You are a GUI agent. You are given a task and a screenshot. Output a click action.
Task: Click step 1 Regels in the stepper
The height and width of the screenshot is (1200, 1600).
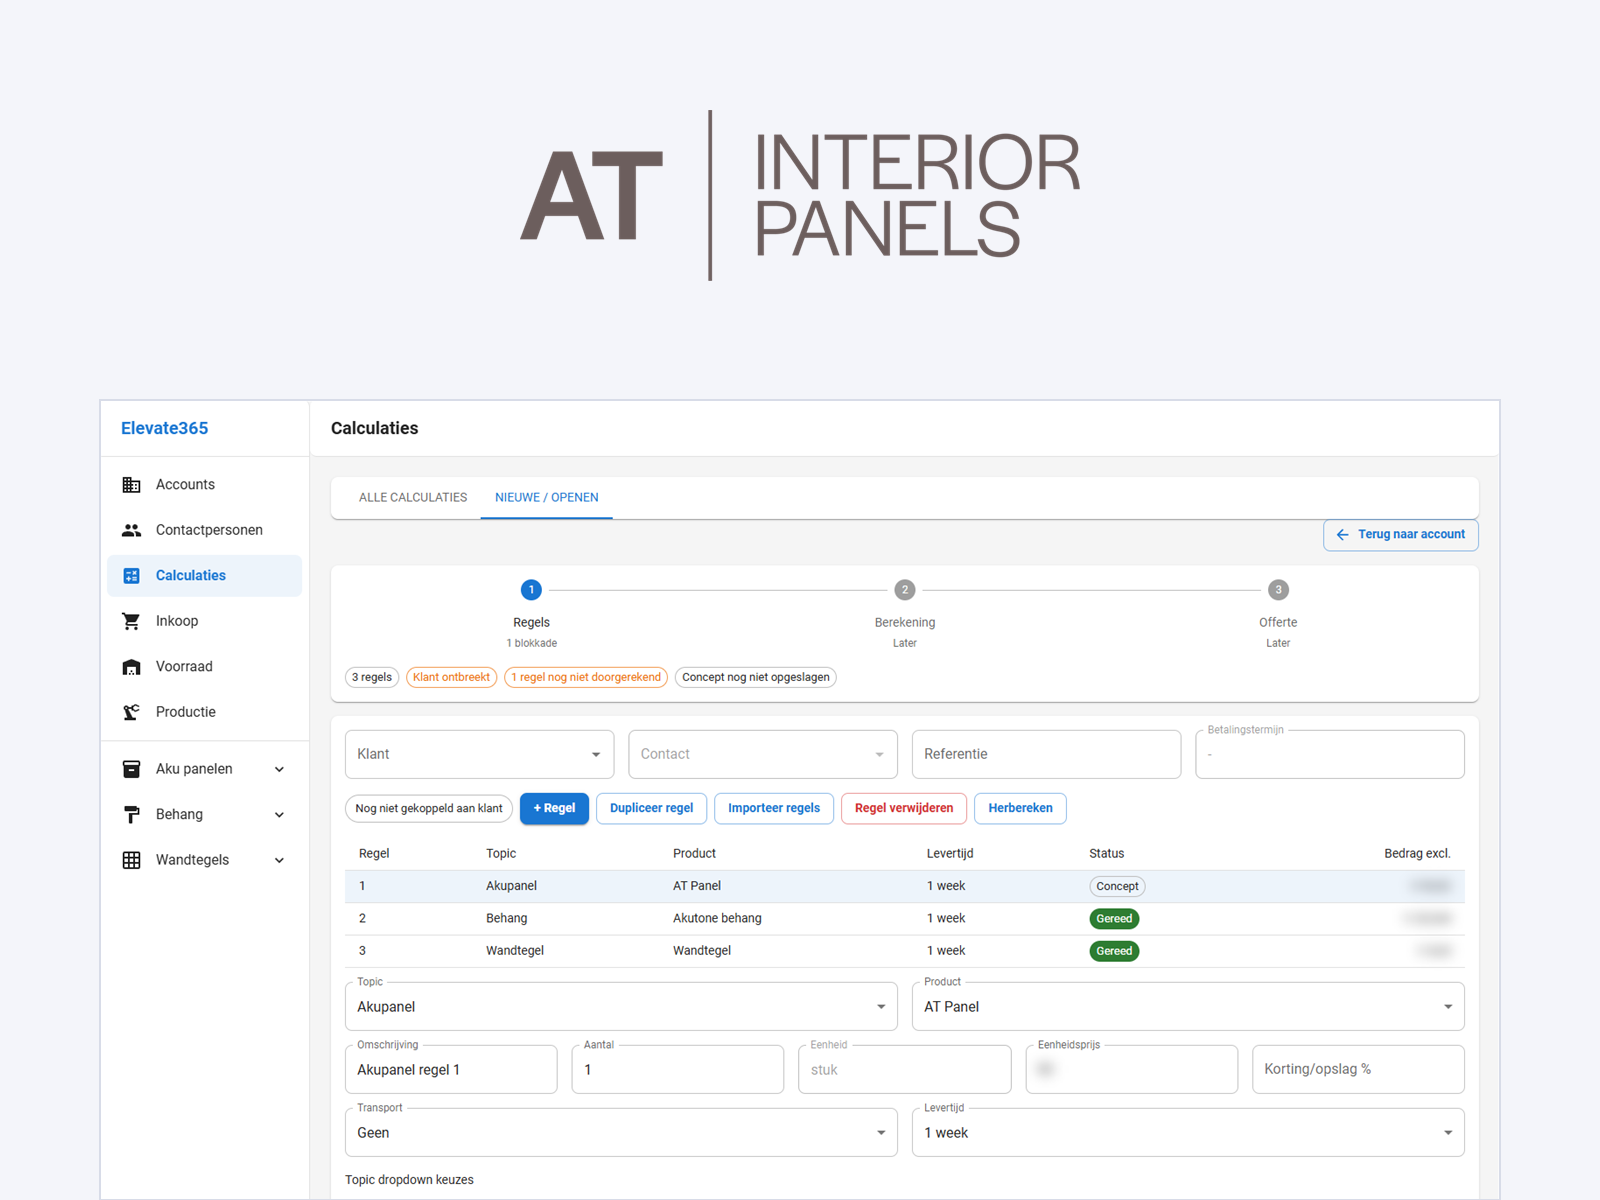(x=532, y=614)
